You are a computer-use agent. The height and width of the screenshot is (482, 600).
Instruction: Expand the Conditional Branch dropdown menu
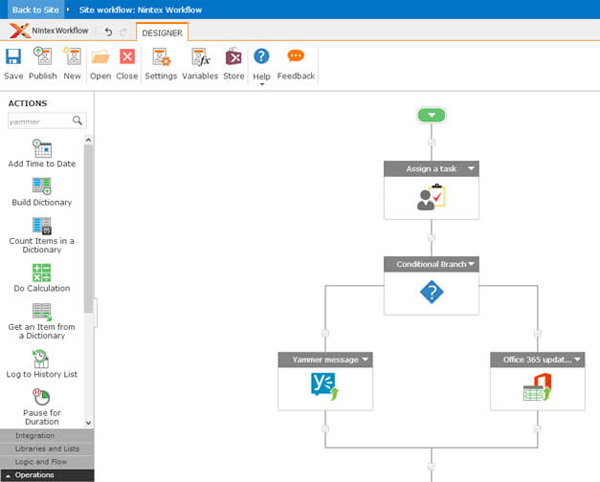[x=471, y=264]
